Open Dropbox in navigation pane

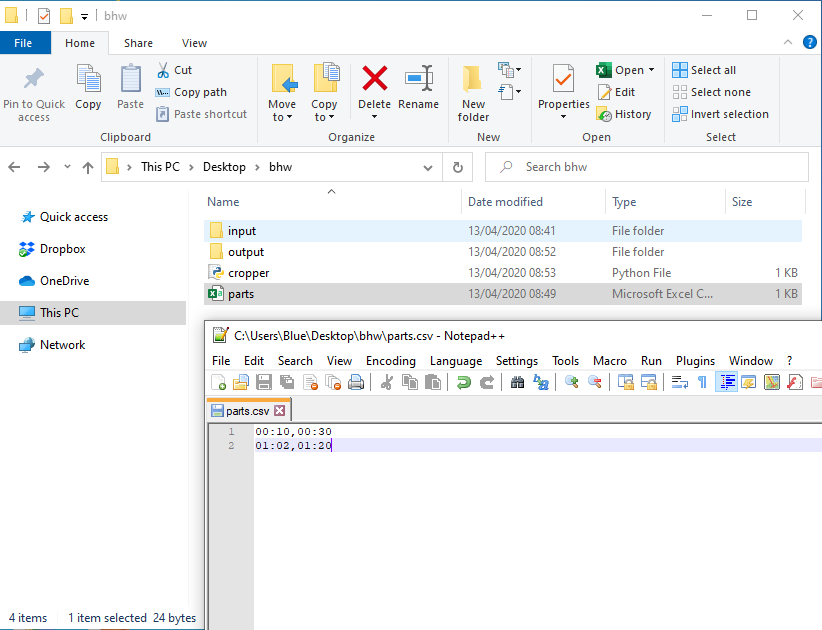52,249
